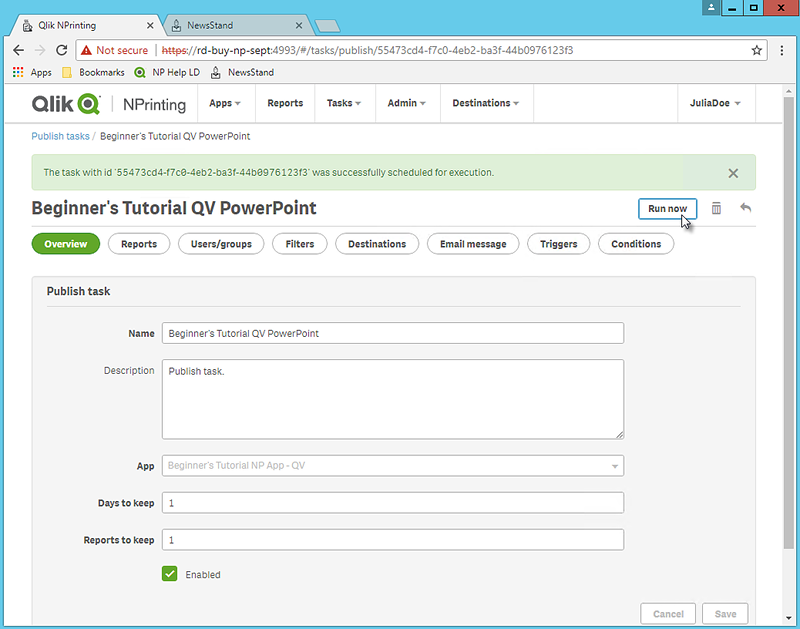Viewport: 800px width, 629px height.
Task: Open the NP Help LD bookmark
Action: coord(168,72)
